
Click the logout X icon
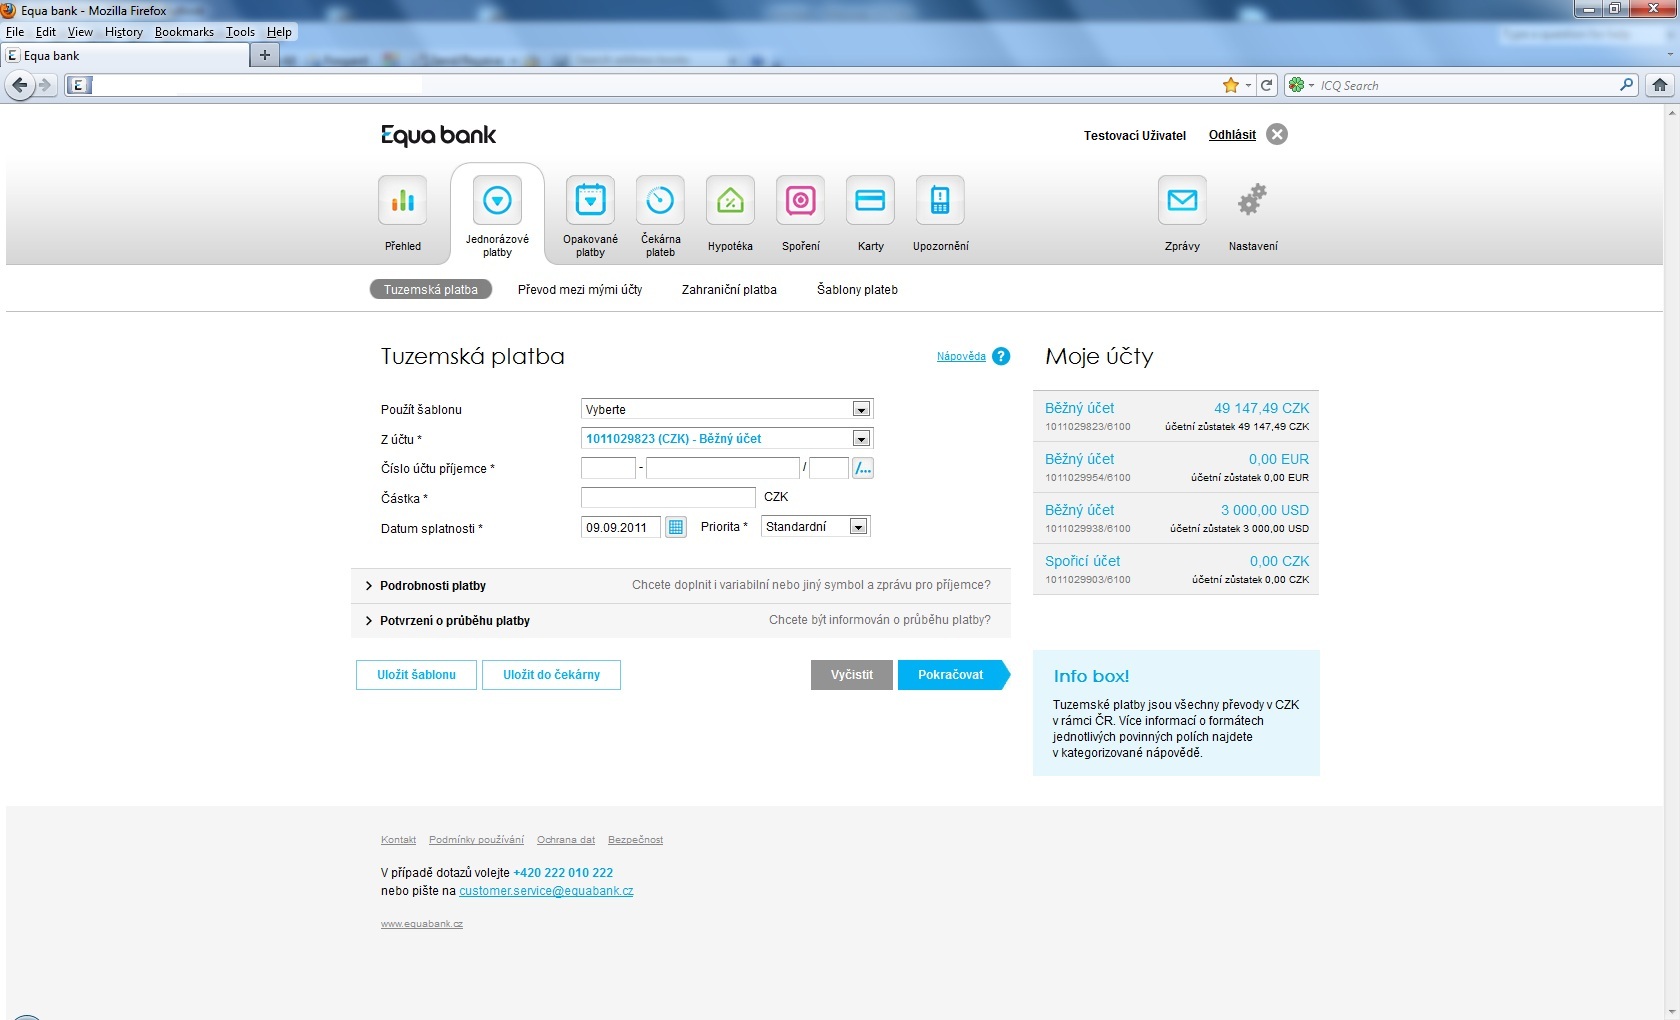1277,134
